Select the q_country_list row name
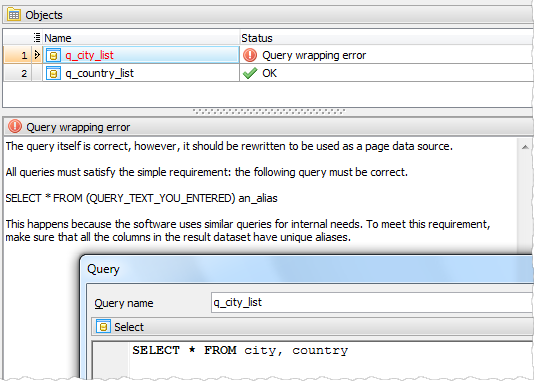This screenshot has height=382, width=538. 100,73
